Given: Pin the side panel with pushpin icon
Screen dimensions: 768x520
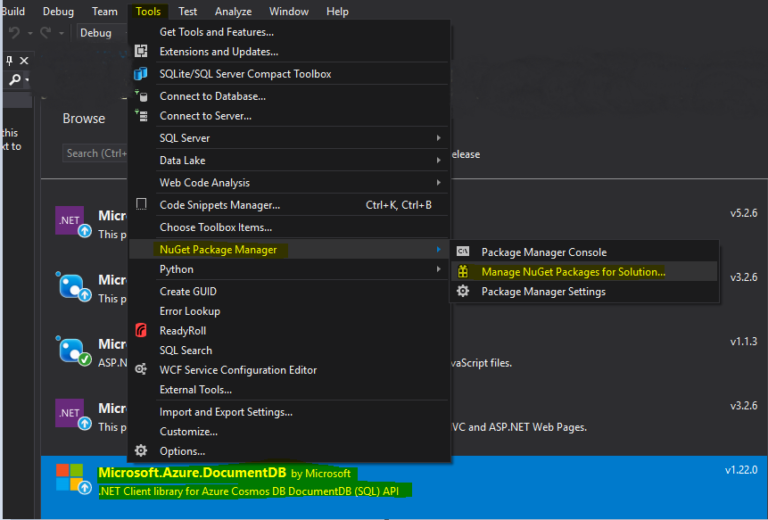Looking at the screenshot, I should [x=9, y=61].
